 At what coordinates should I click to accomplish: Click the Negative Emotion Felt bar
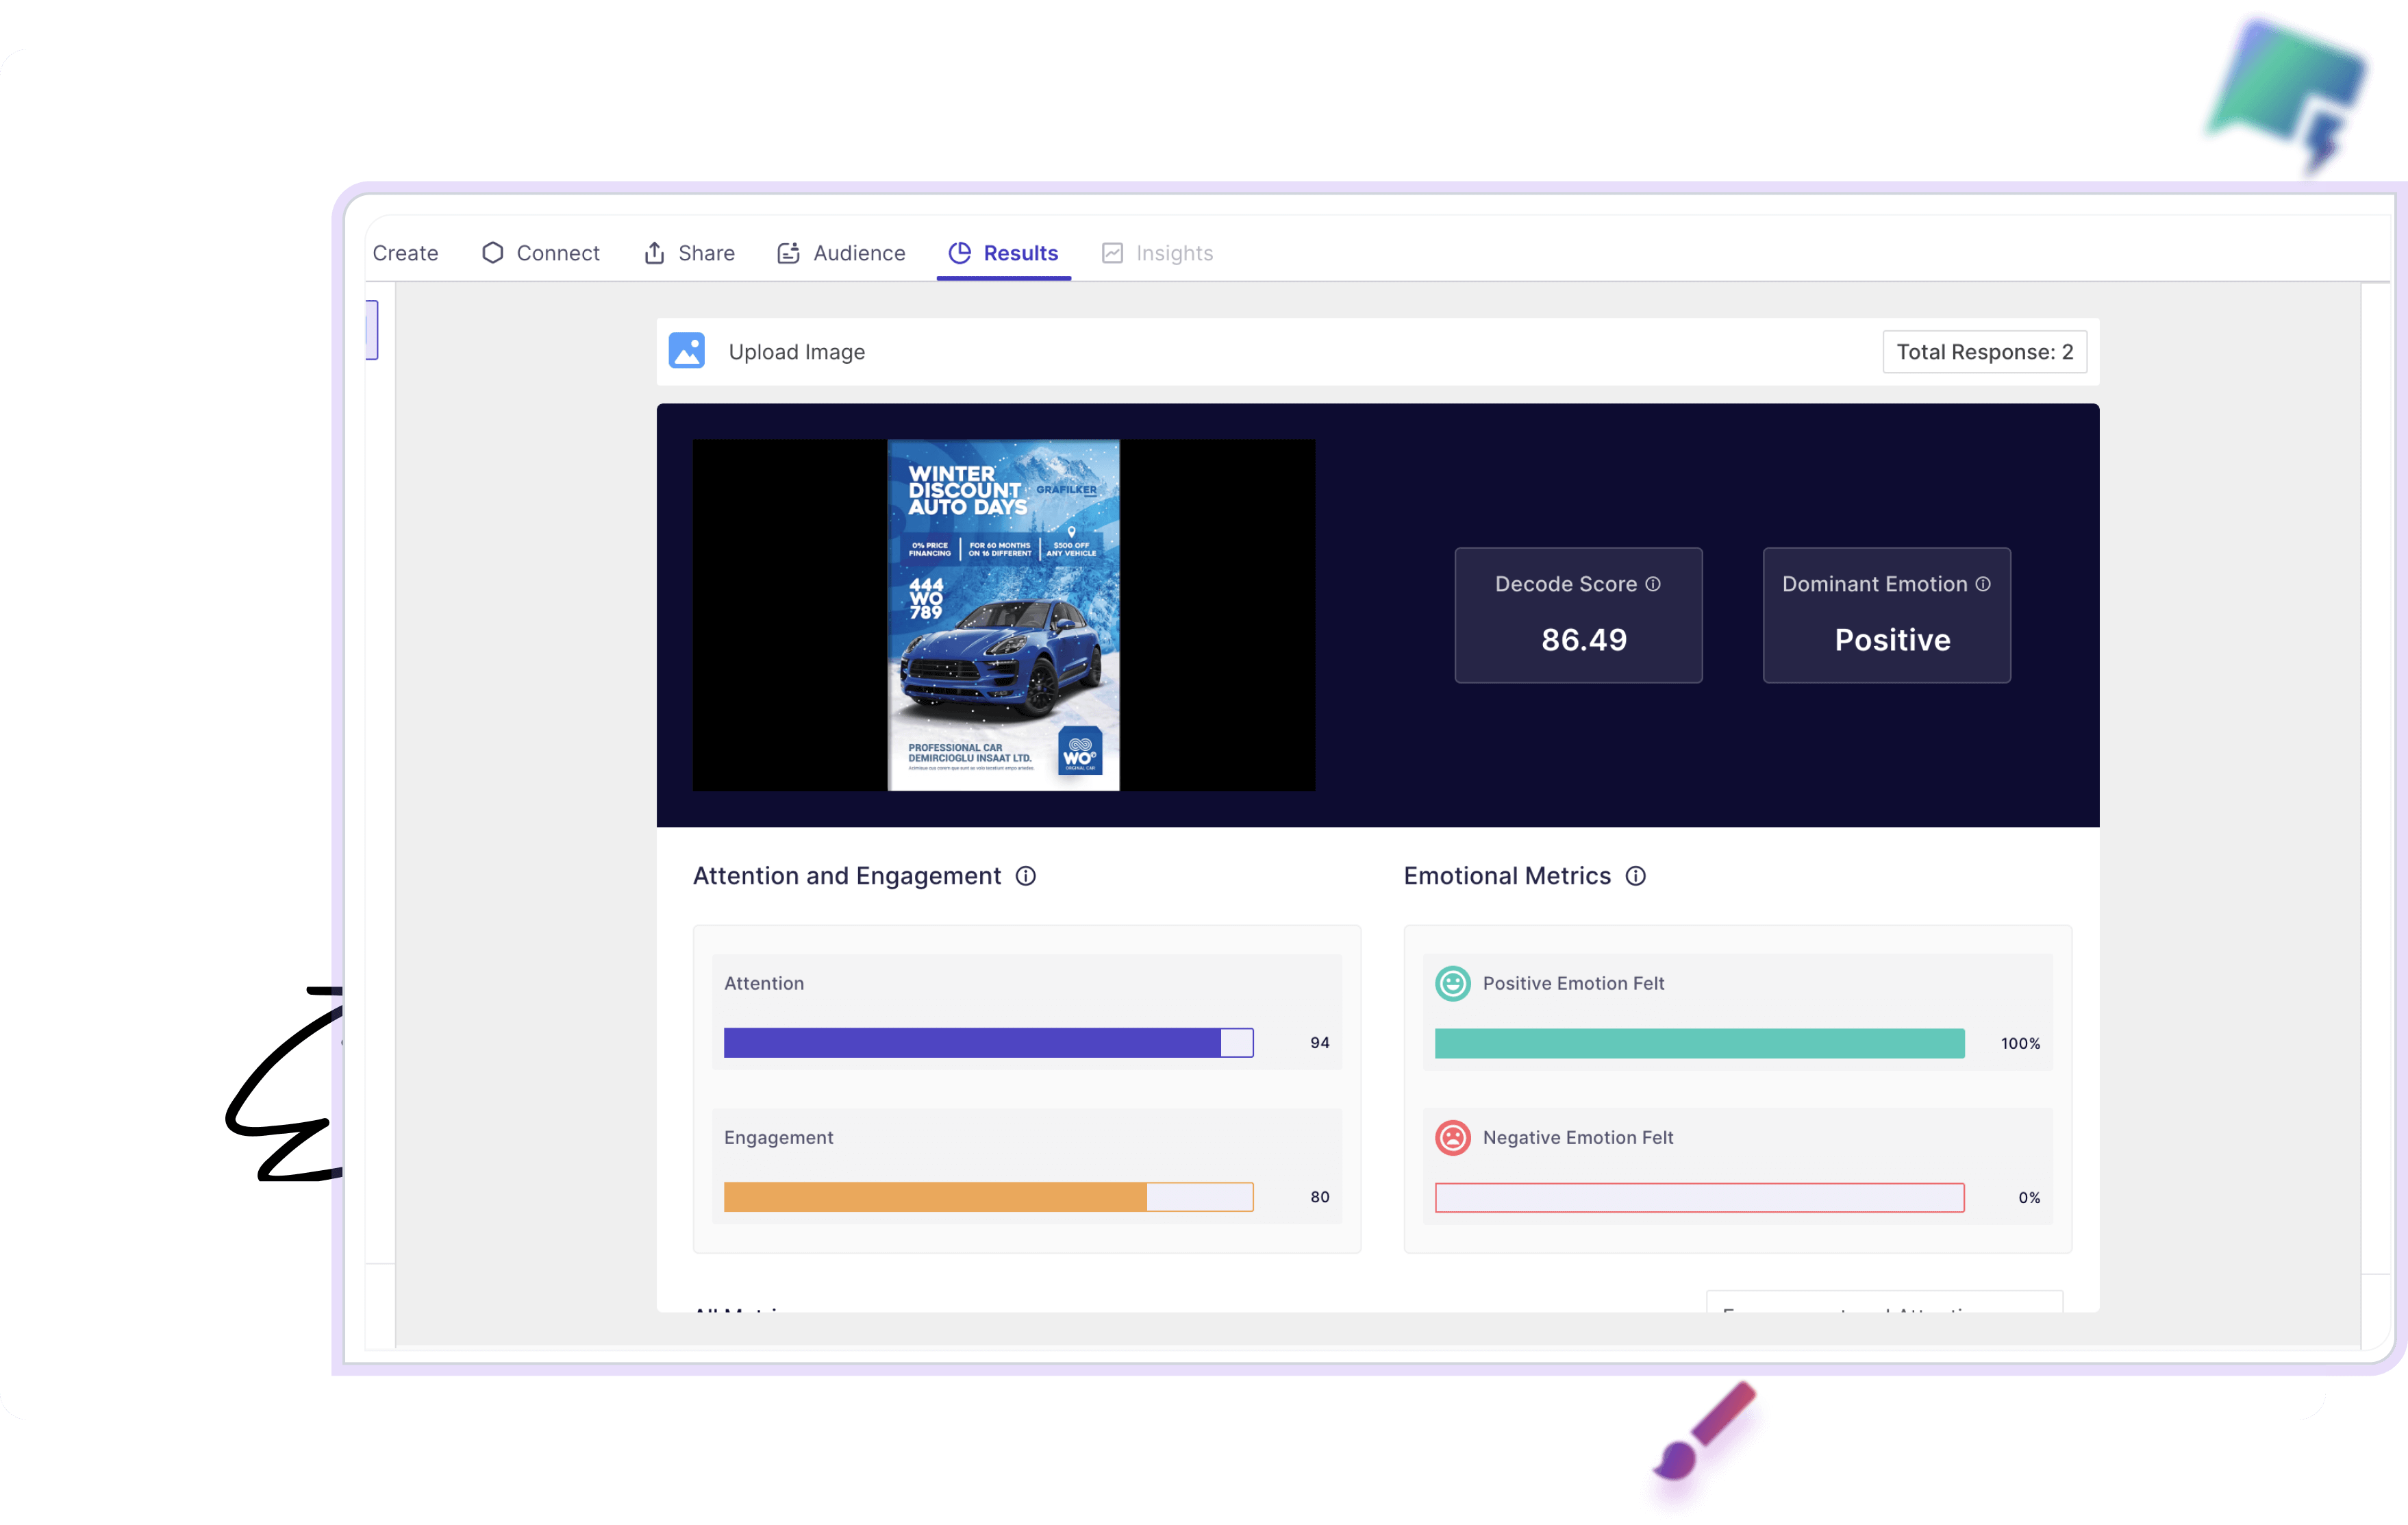(1699, 1197)
